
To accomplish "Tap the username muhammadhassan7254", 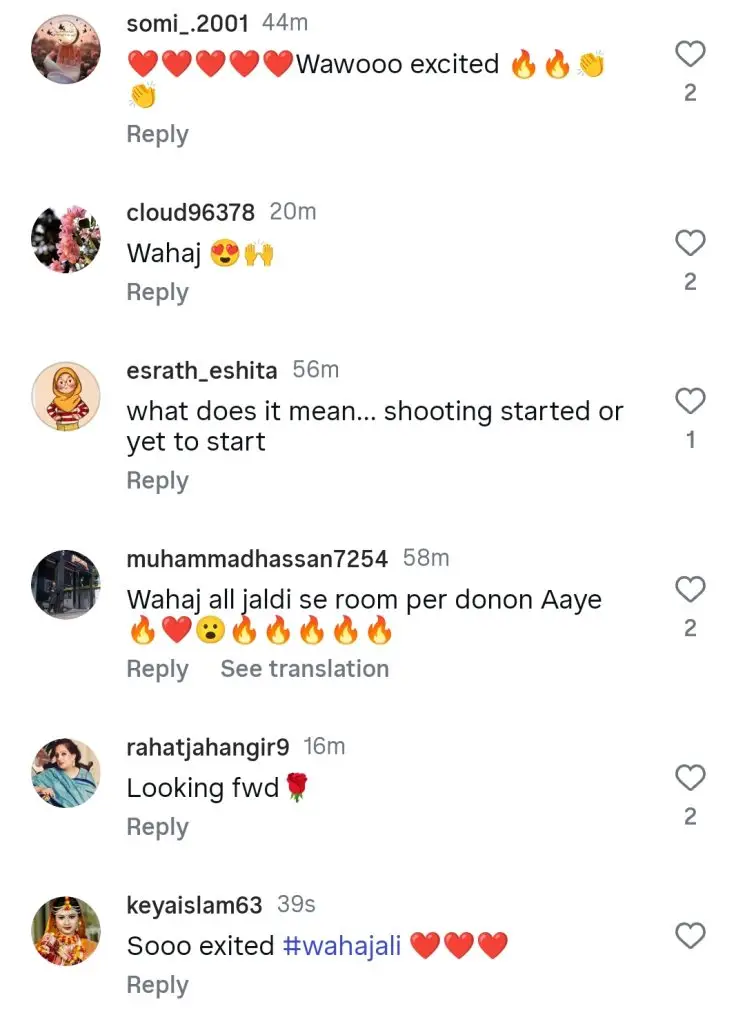I will [x=257, y=559].
